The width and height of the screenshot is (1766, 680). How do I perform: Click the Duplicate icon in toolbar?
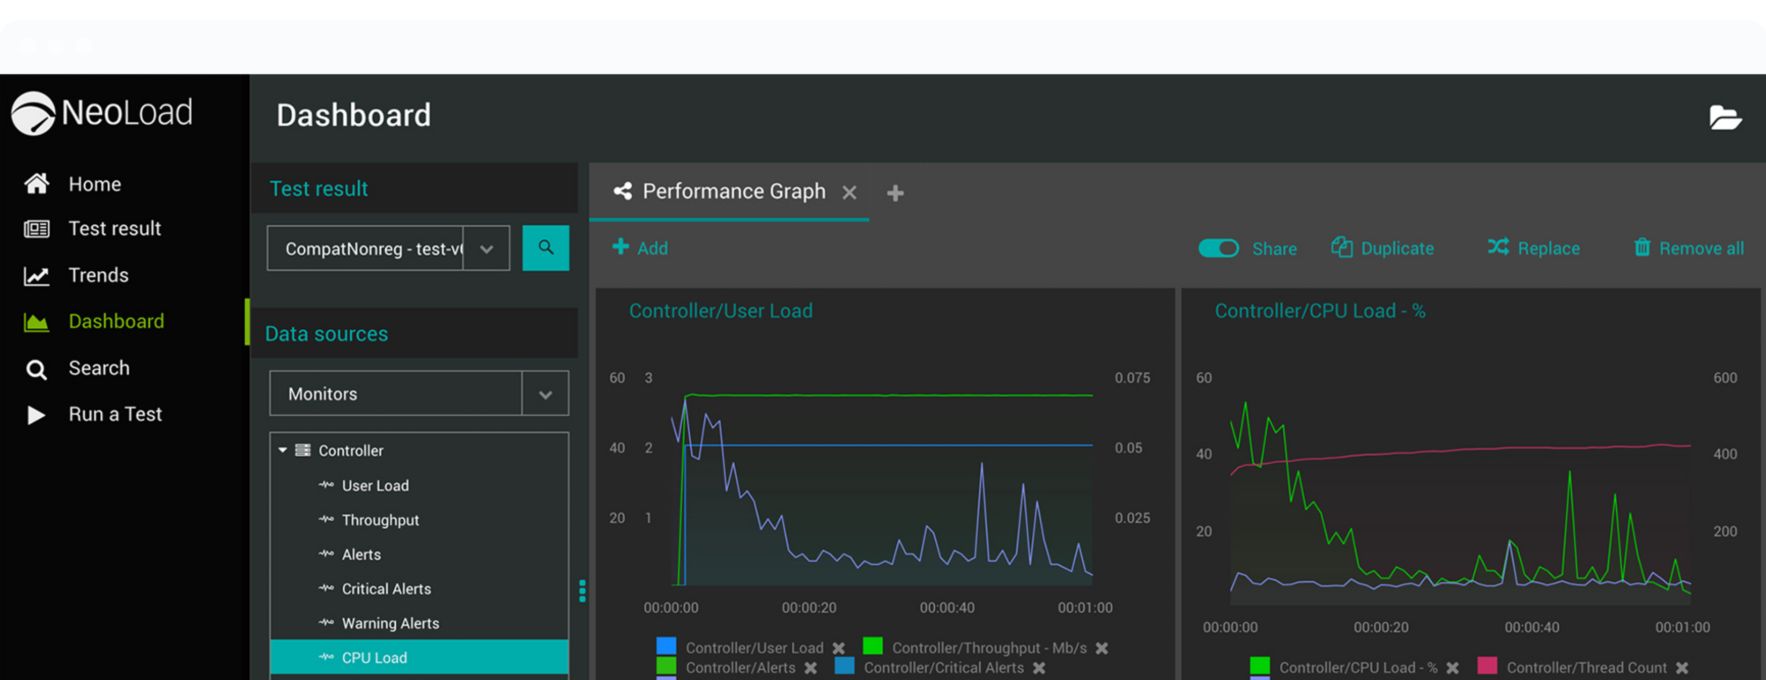(x=1341, y=247)
